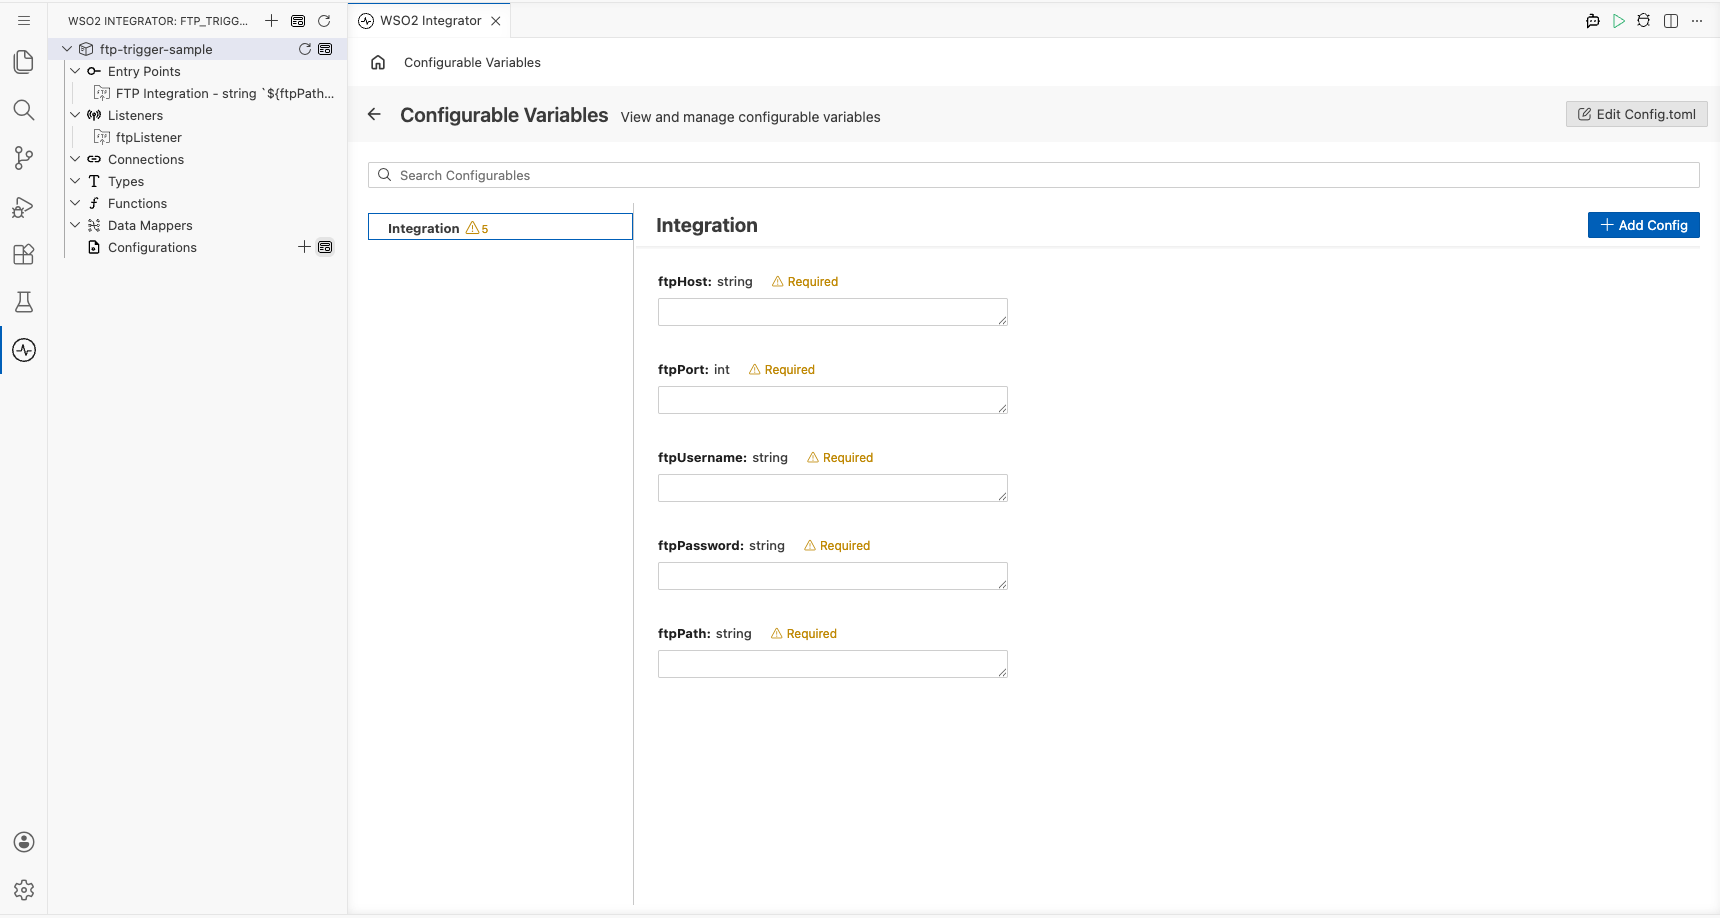
Task: Open the Accounts menu
Action: 24,842
